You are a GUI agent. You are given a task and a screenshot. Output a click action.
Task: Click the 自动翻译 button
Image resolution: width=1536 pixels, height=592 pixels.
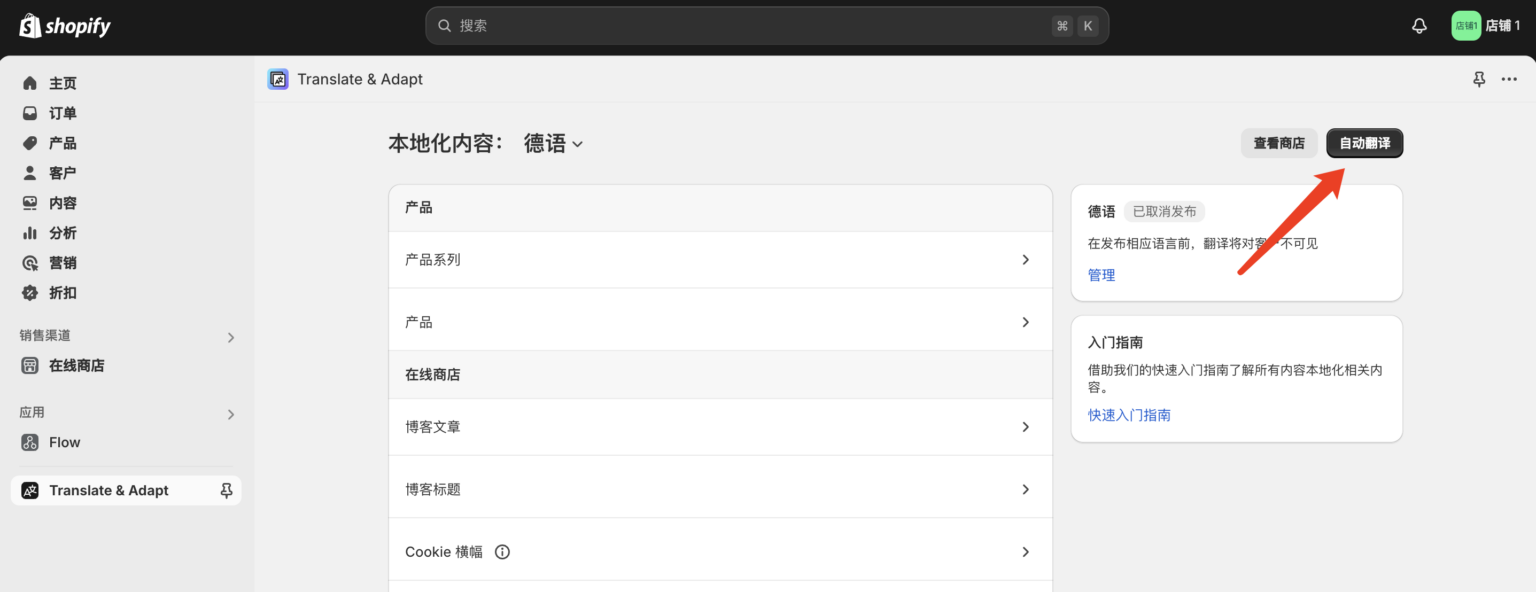tap(1364, 143)
